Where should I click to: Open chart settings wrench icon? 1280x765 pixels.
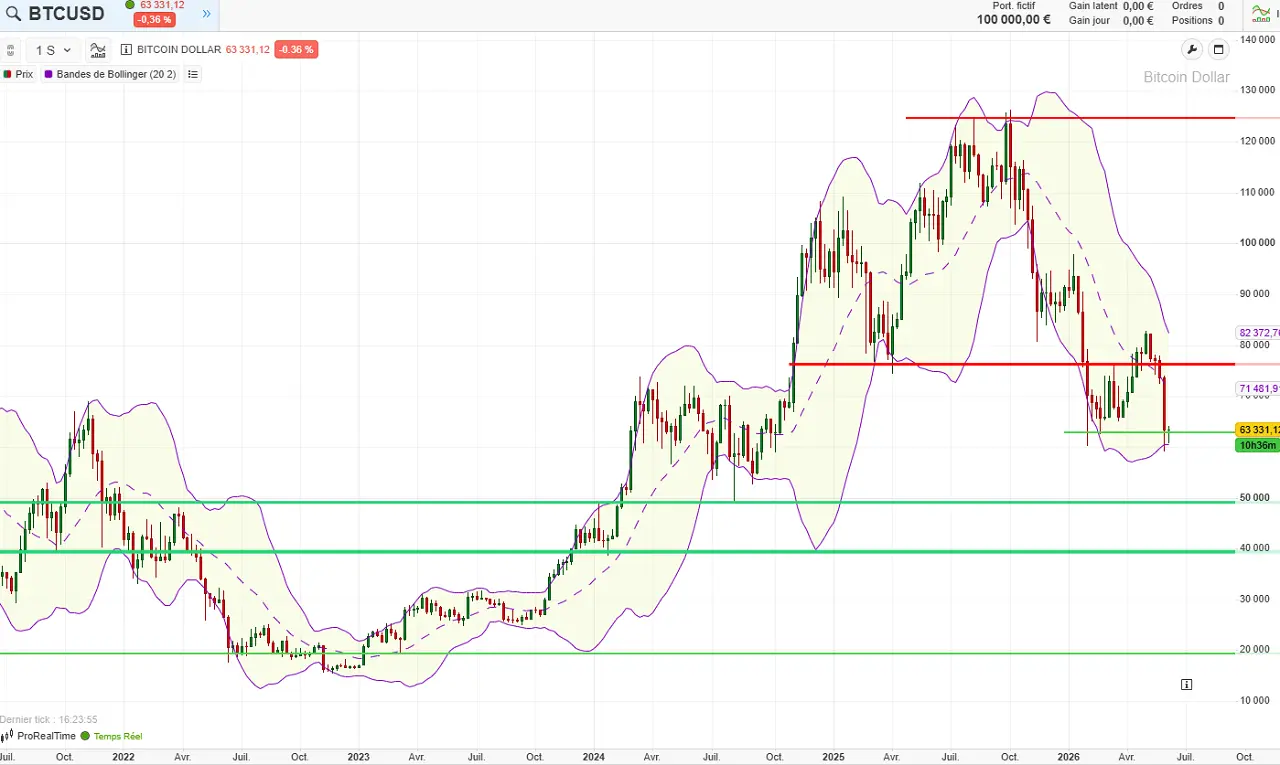(1191, 50)
